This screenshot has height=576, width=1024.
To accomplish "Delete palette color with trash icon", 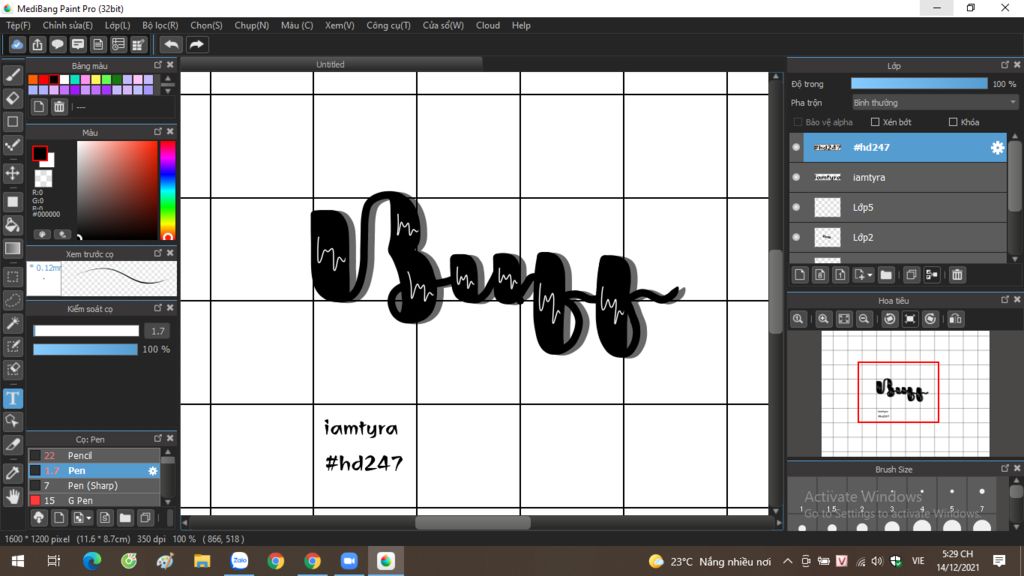I will coord(59,107).
